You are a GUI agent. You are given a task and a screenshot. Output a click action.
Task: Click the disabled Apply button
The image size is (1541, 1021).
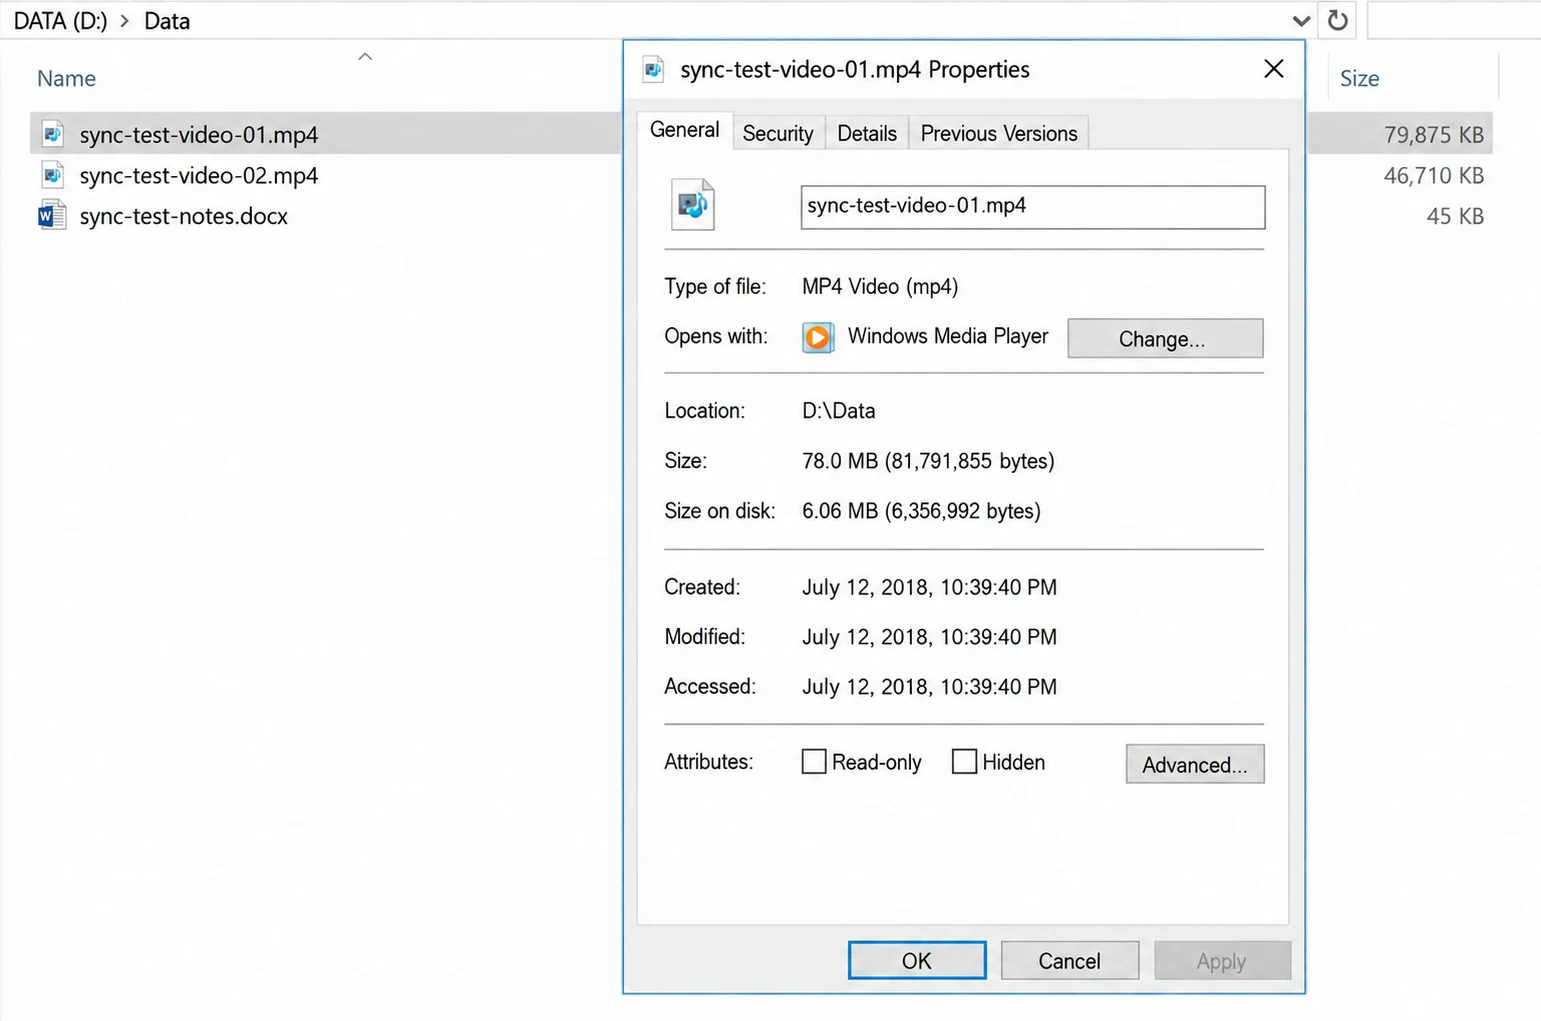(x=1222, y=960)
